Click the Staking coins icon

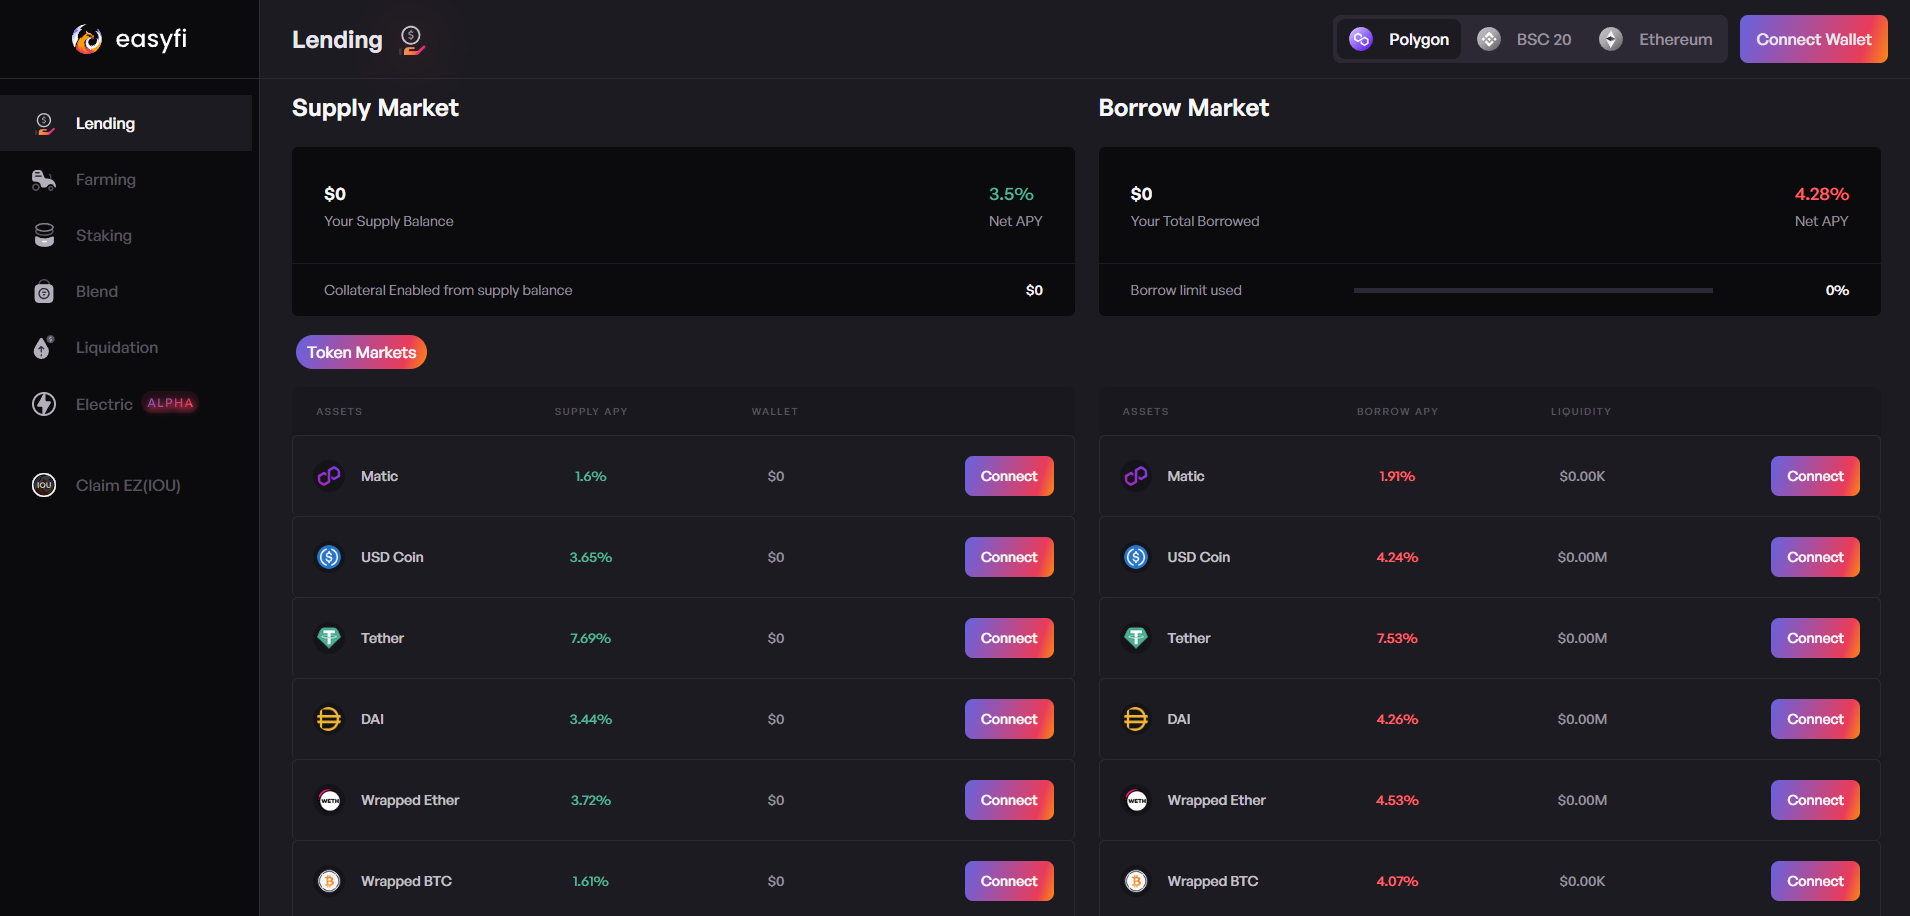pyautogui.click(x=44, y=235)
